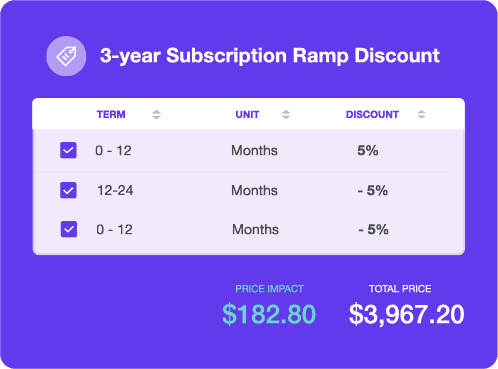Uncheck the first 0 - 12 row checkbox
498x369 pixels.
(68, 150)
